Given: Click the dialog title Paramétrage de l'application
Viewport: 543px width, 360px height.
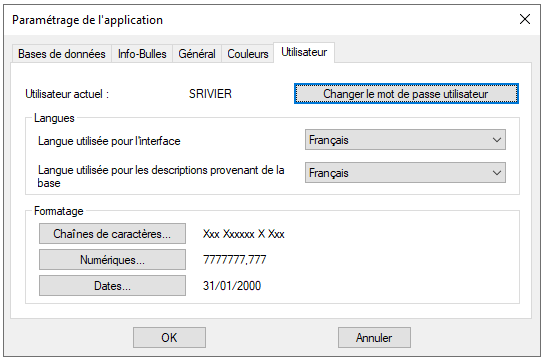Looking at the screenshot, I should click(x=87, y=20).
